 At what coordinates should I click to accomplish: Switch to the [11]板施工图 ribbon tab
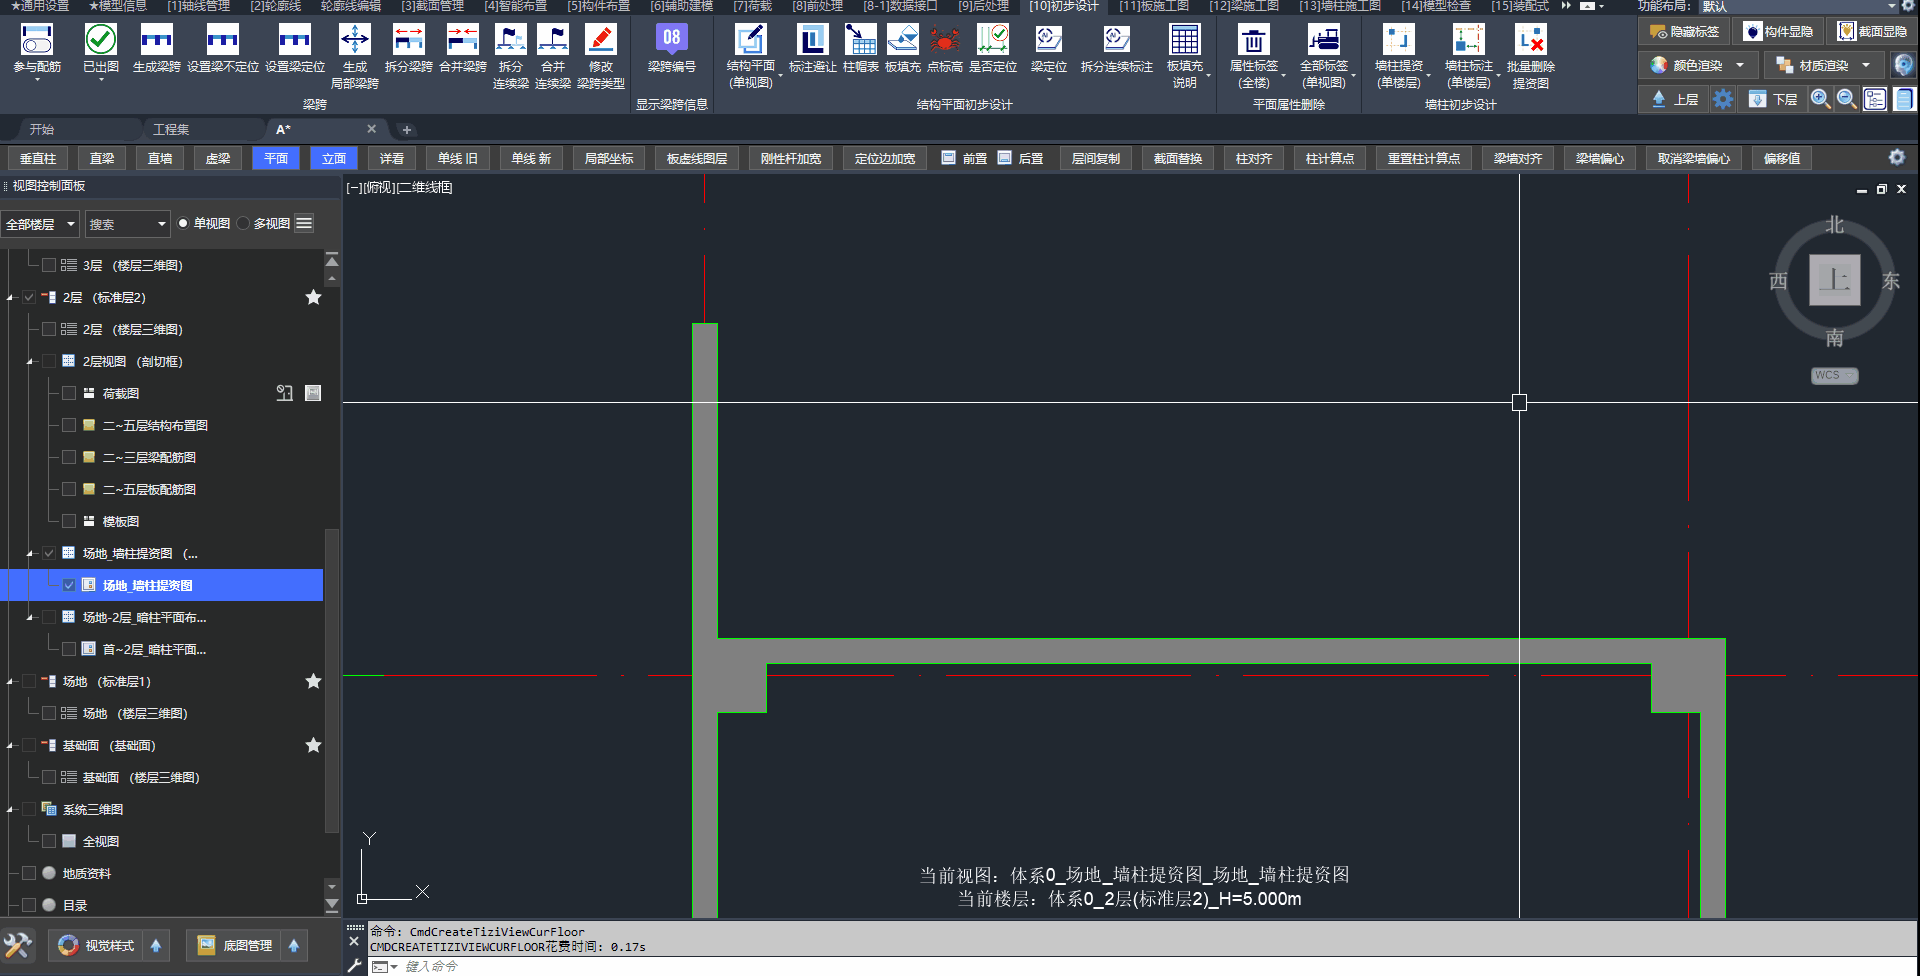[1153, 6]
